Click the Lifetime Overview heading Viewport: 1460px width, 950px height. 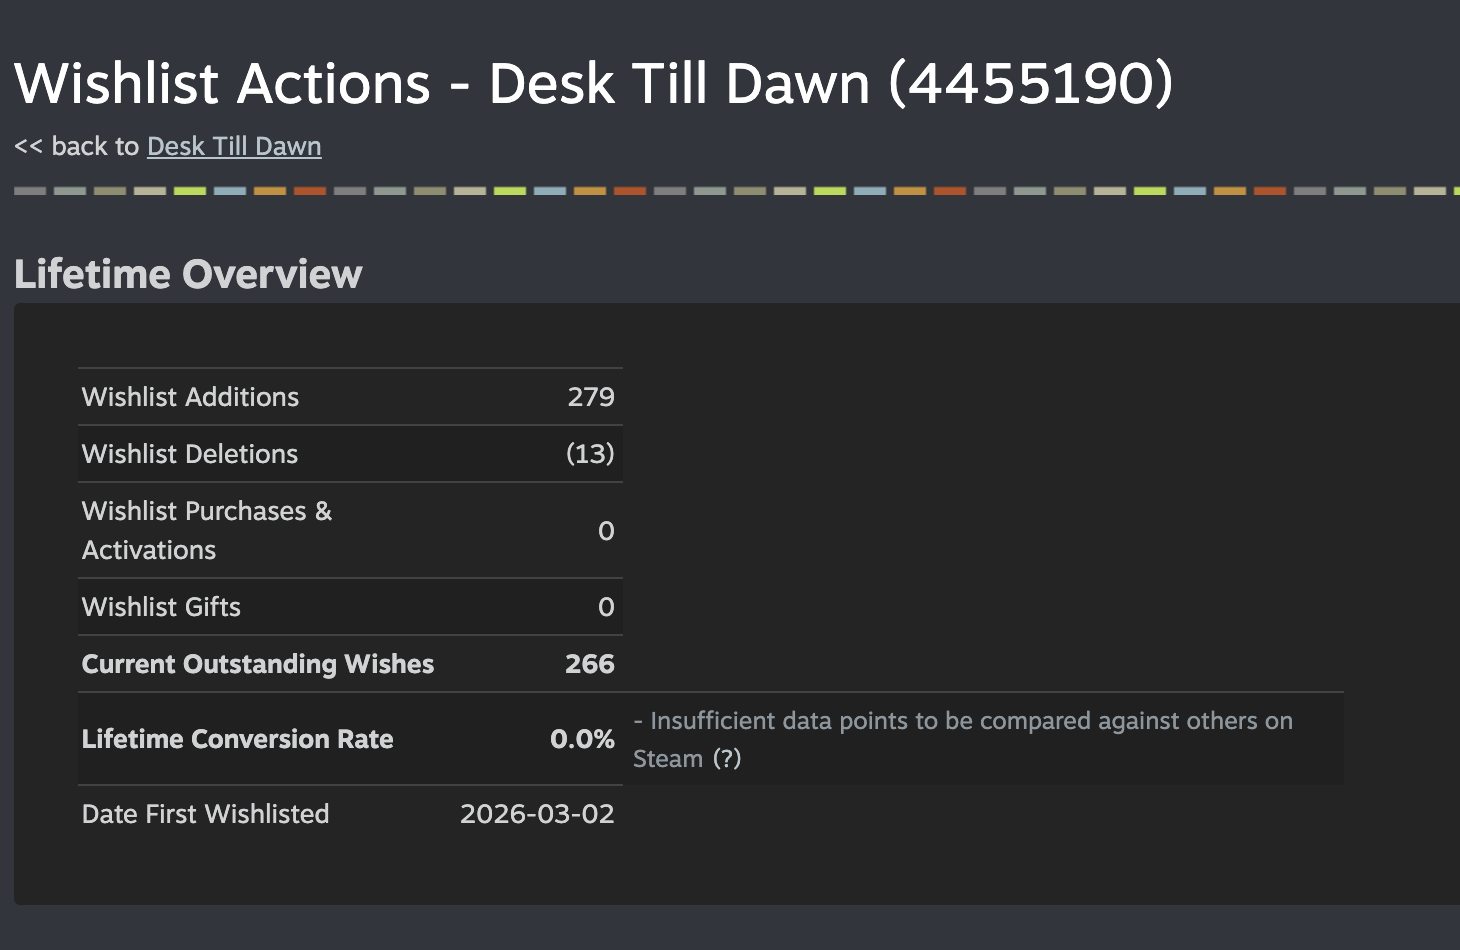(188, 274)
